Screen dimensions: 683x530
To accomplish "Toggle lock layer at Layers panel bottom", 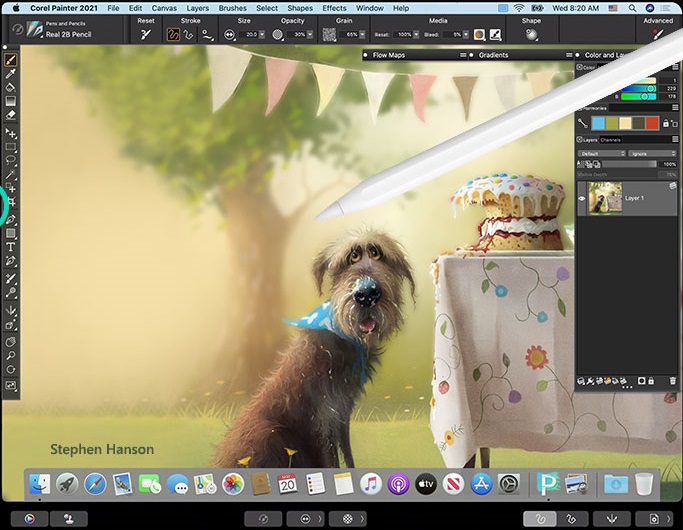I will tap(651, 381).
